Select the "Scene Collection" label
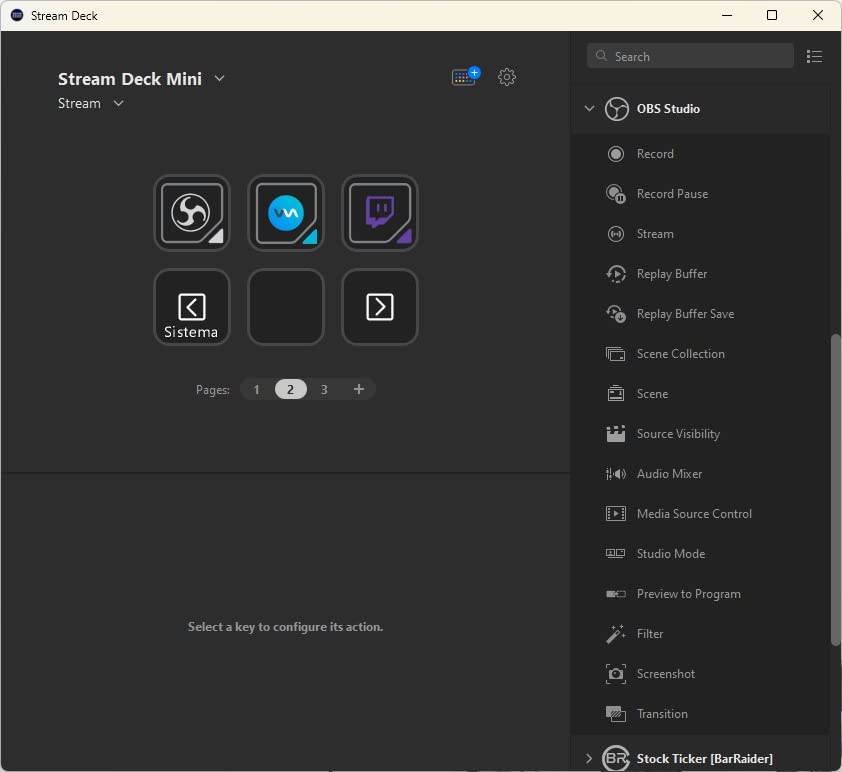The width and height of the screenshot is (842, 772). [680, 354]
